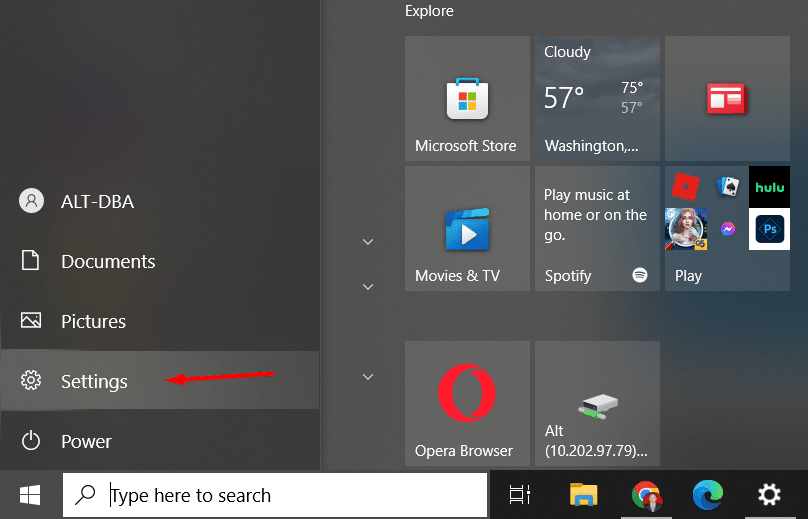
Task: Open the Solitaire cards icon in Play folder
Action: tap(728, 186)
